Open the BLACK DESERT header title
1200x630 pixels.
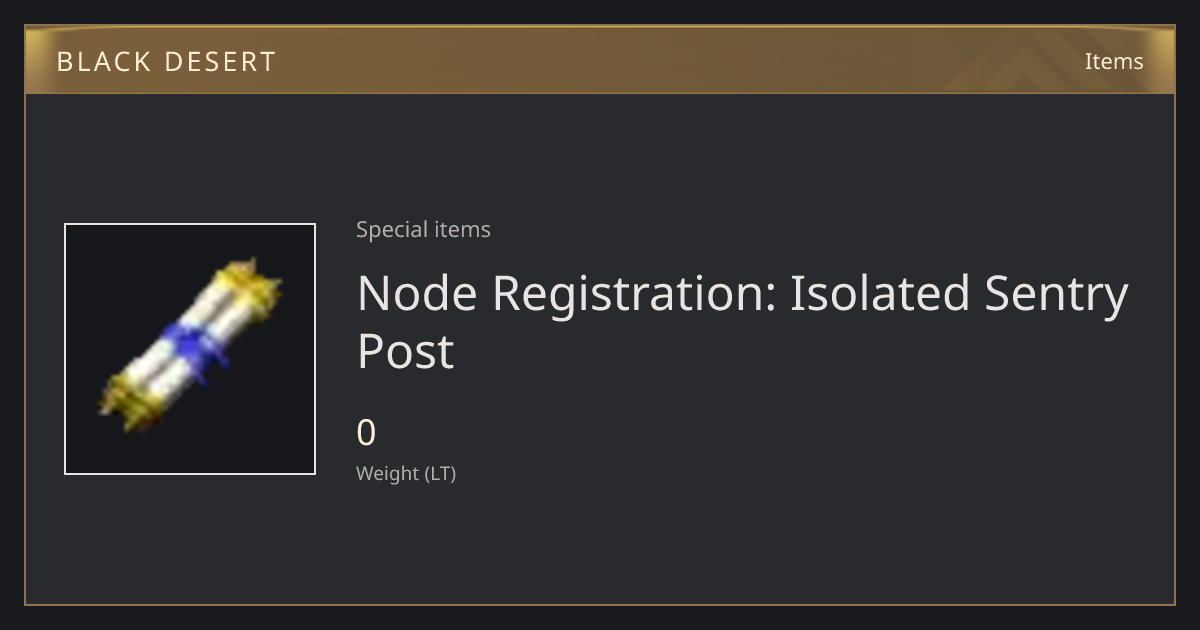166,62
